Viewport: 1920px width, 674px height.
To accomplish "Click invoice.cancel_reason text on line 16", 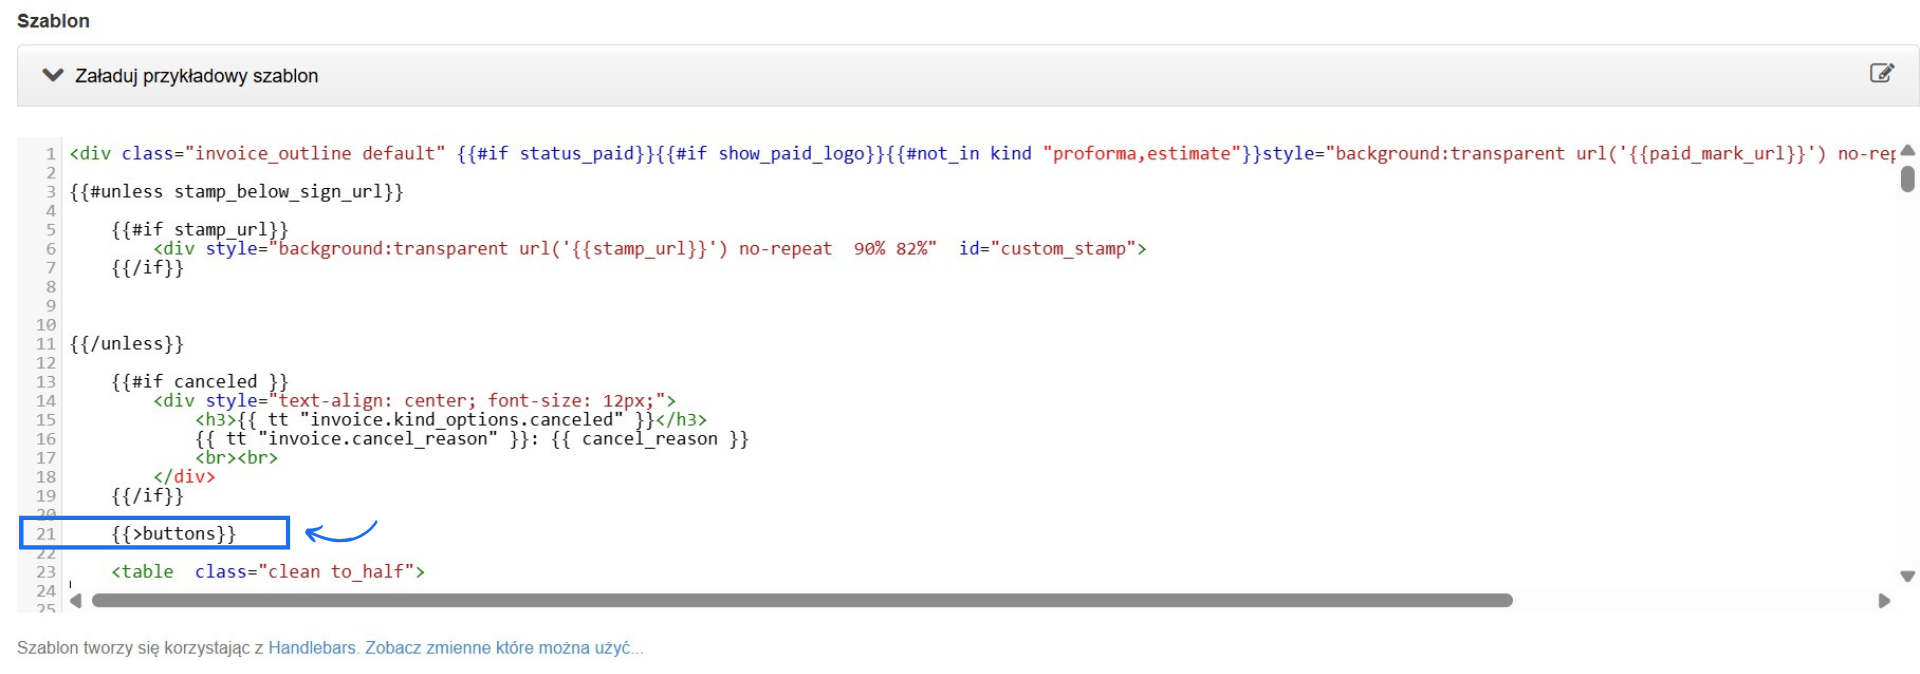I will (x=378, y=439).
